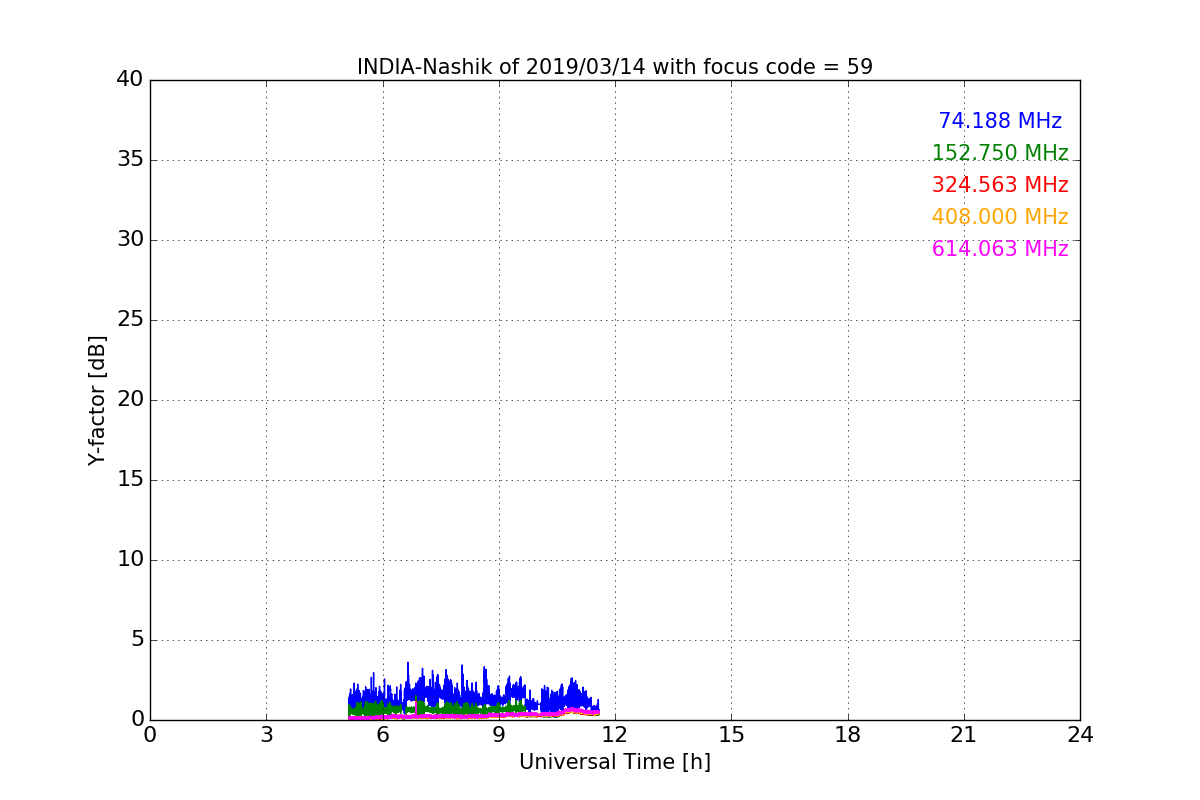The height and width of the screenshot is (800, 1200).
Task: Click the 'Y-factor [dB]' axis label
Action: [x=97, y=400]
